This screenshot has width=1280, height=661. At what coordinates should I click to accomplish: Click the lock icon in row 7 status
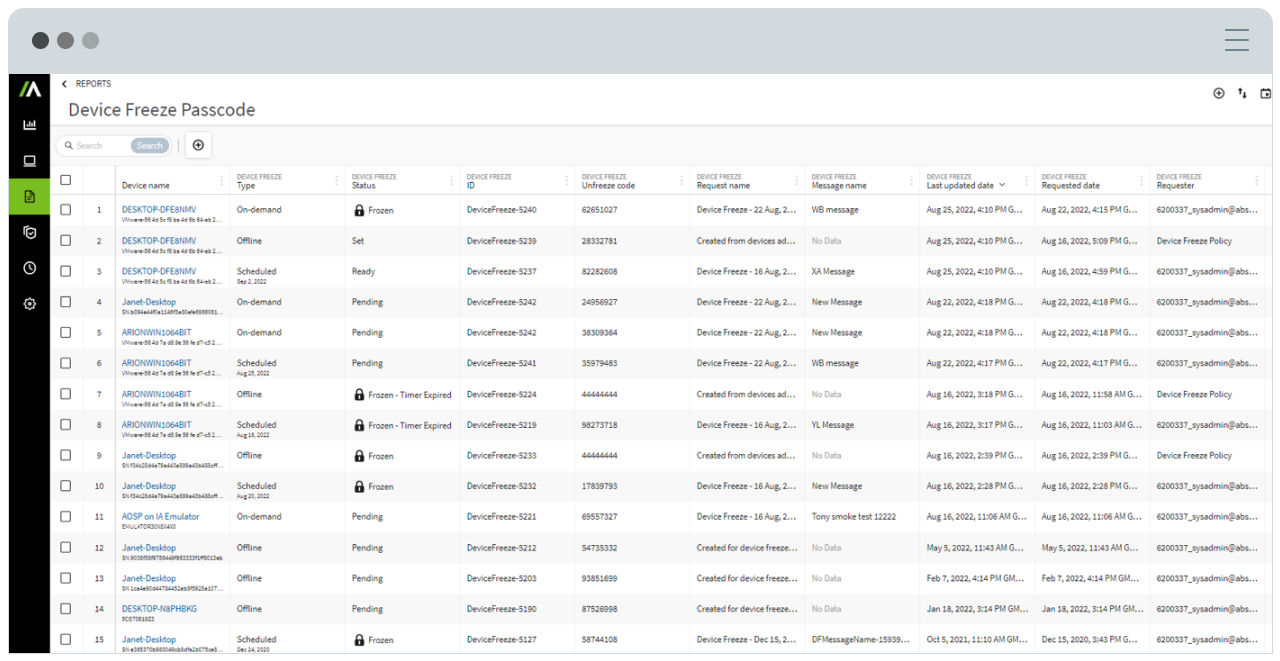tap(359, 395)
